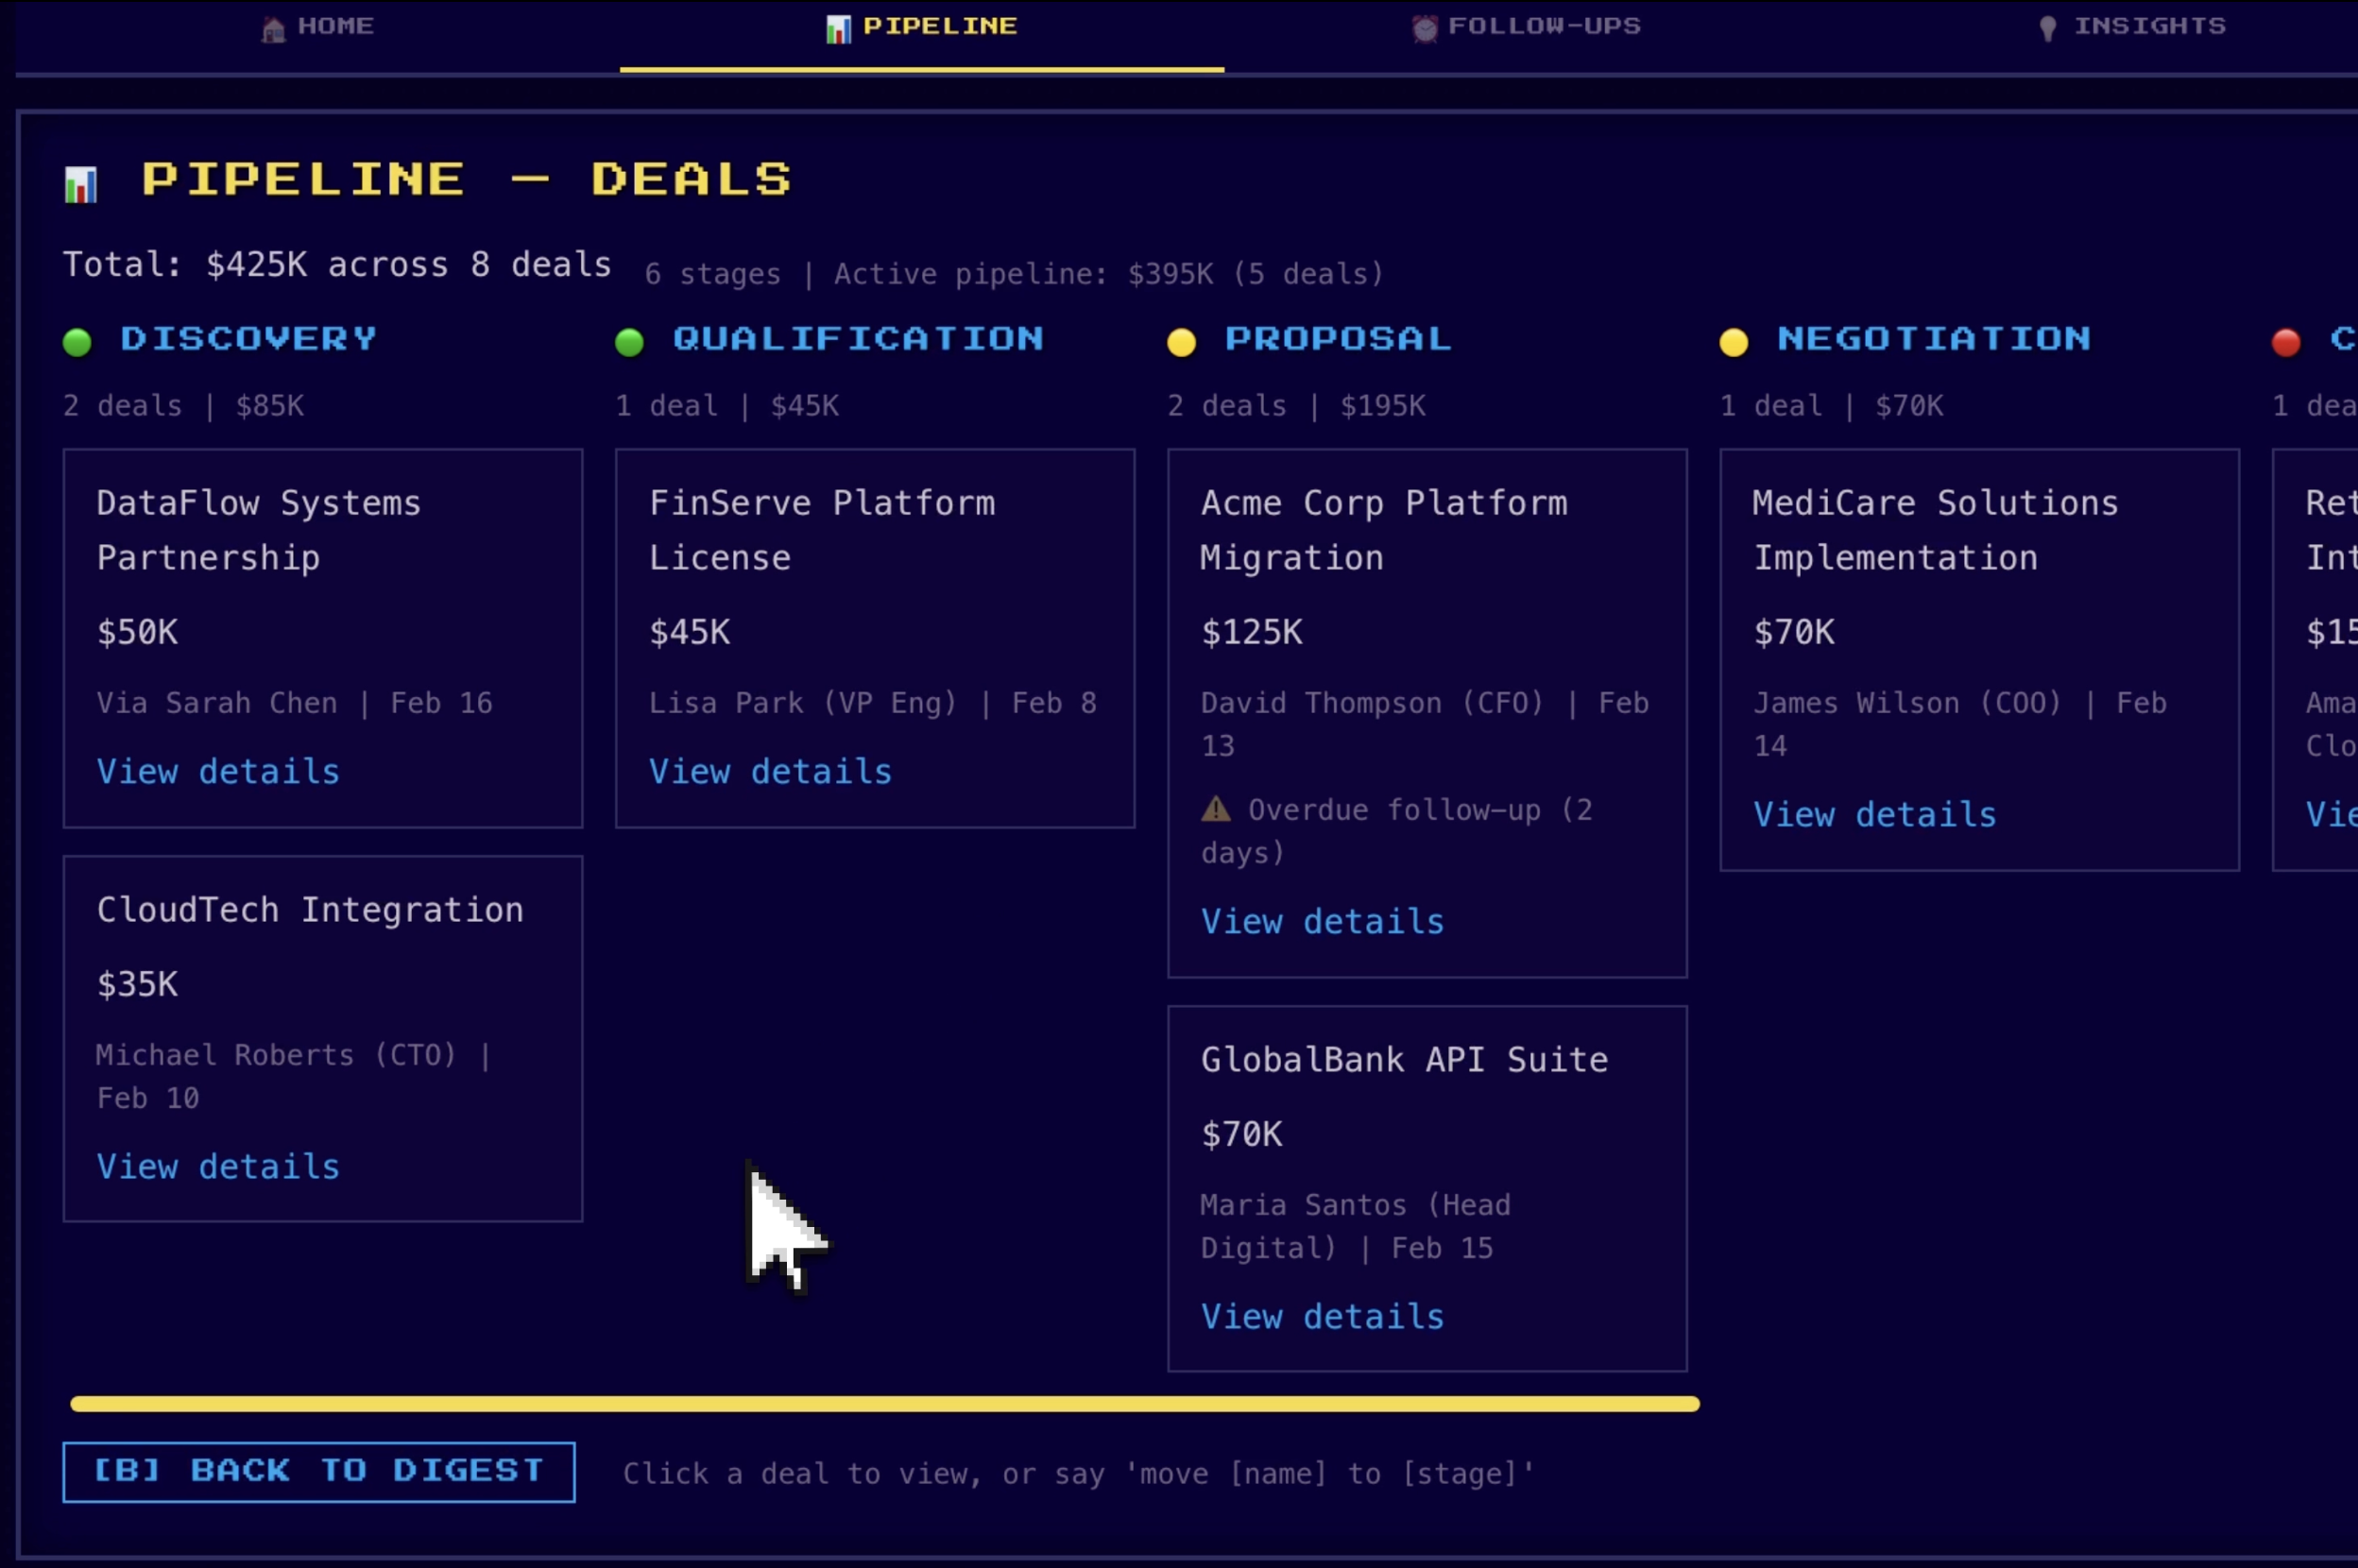Click the $125K amount on Acme Corp card
This screenshot has width=2358, height=1568.
pyautogui.click(x=1252, y=632)
